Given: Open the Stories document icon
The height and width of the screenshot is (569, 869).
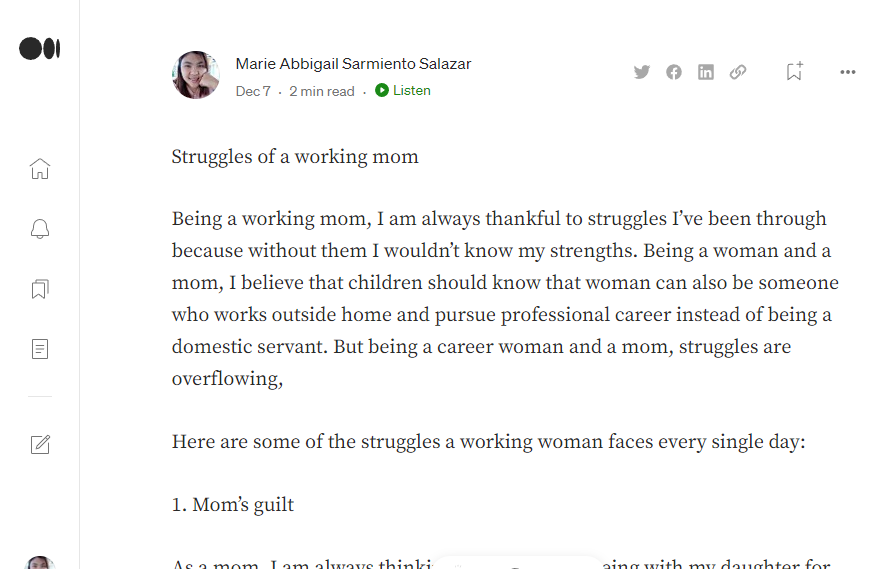Looking at the screenshot, I should [40, 349].
